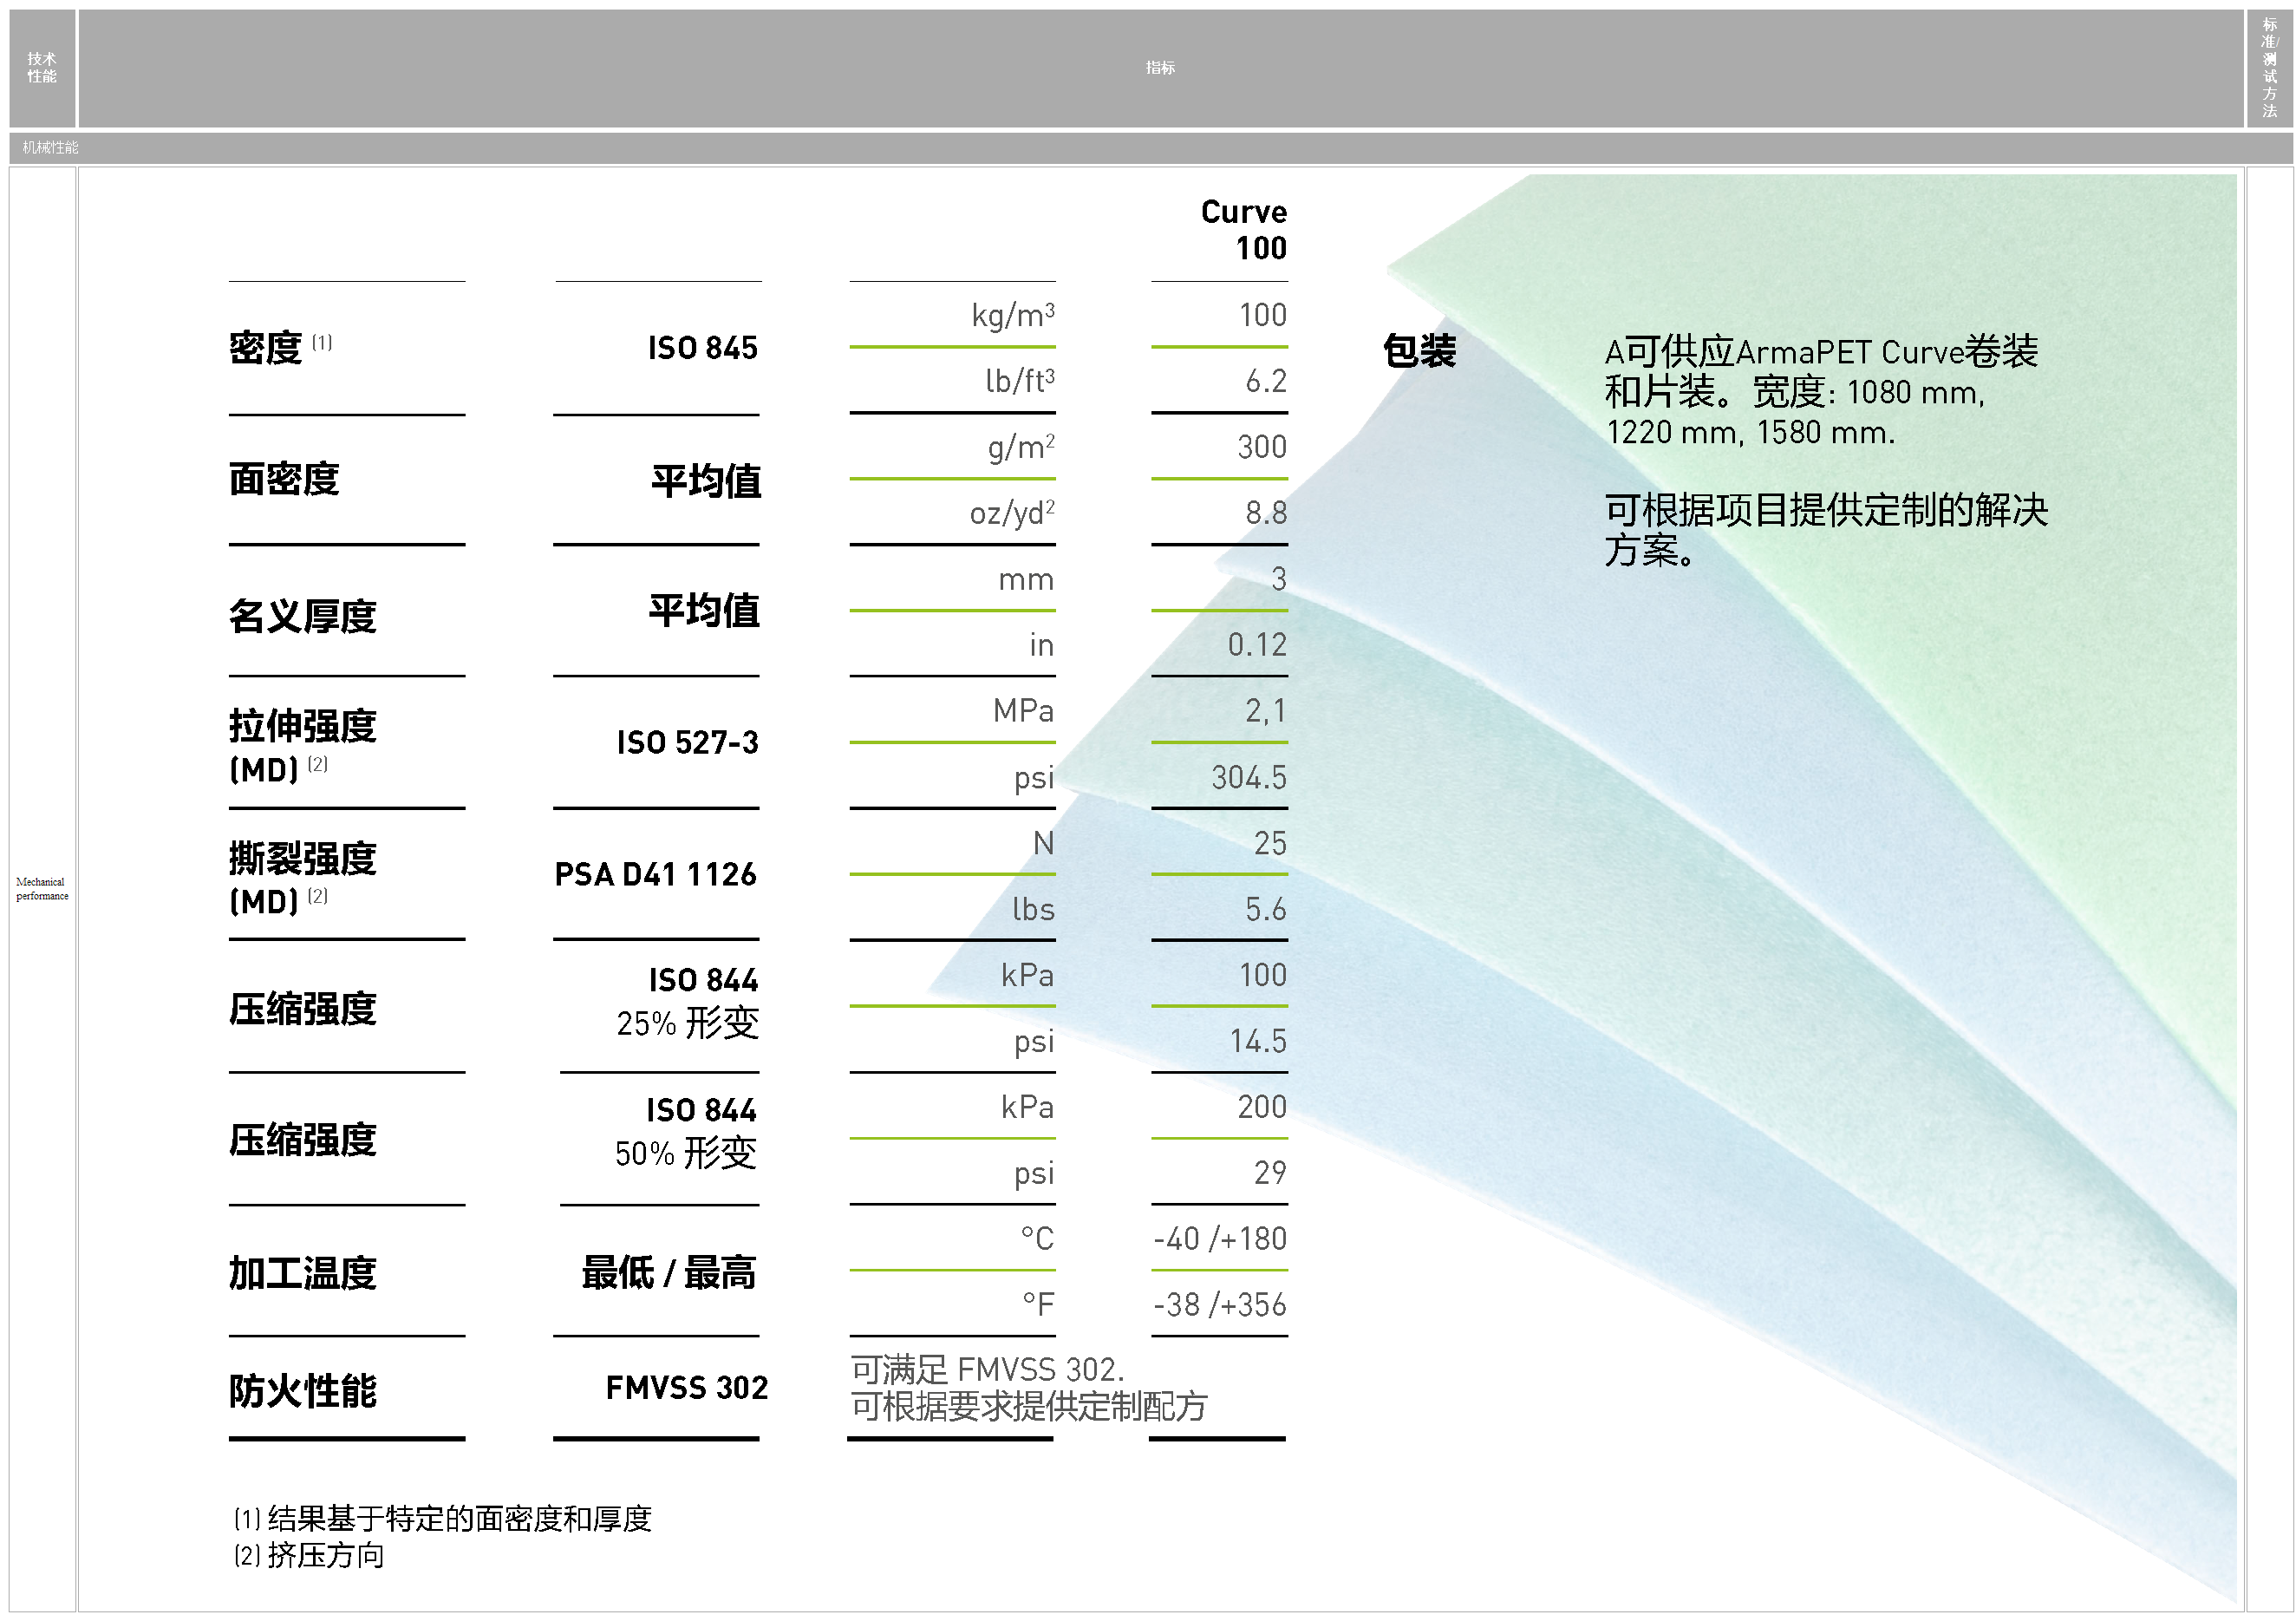Click the Mechanical performance side label
2296x1621 pixels.
click(42, 888)
